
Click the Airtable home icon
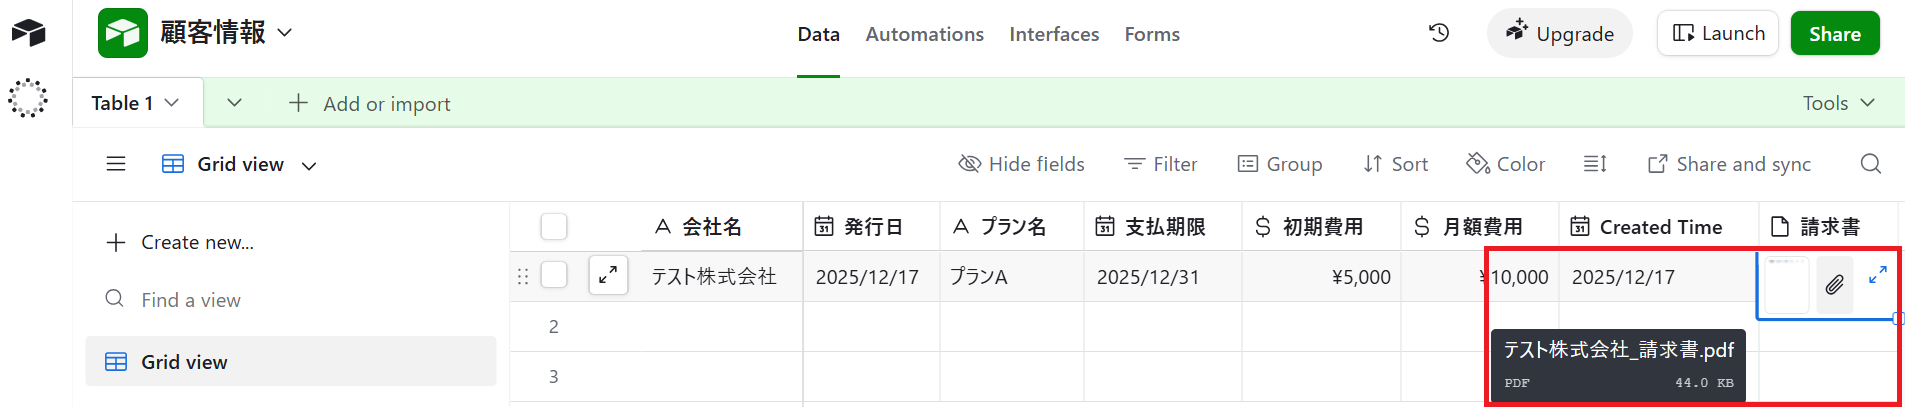(x=28, y=33)
